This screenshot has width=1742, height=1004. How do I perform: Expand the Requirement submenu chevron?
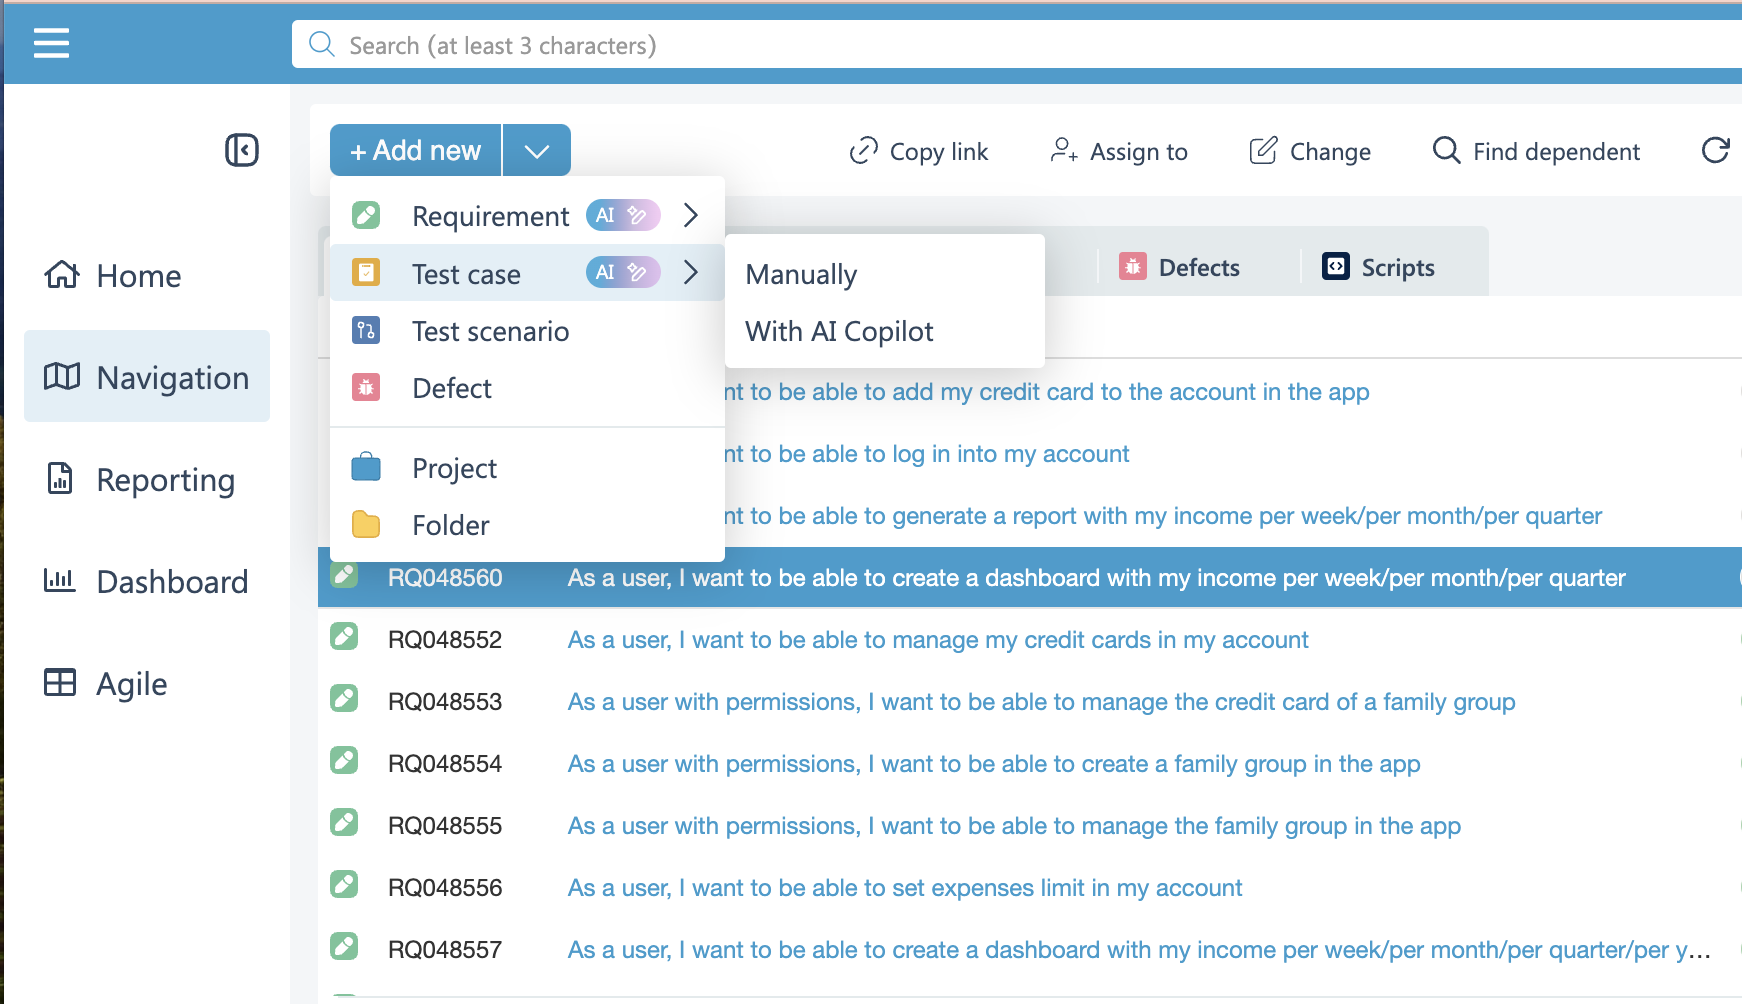click(690, 215)
